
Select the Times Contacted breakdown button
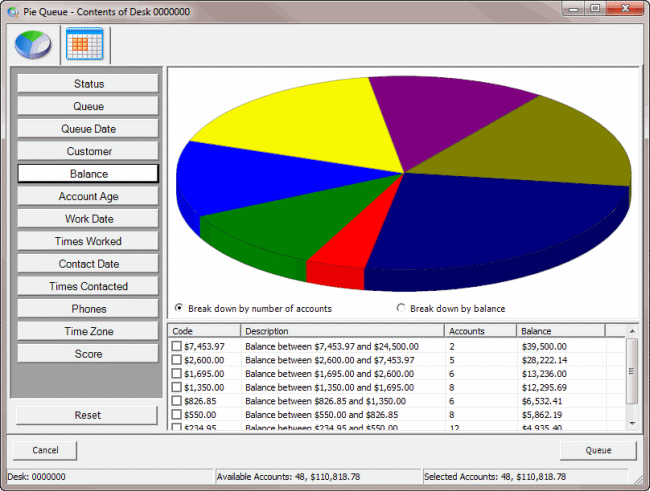coord(88,286)
